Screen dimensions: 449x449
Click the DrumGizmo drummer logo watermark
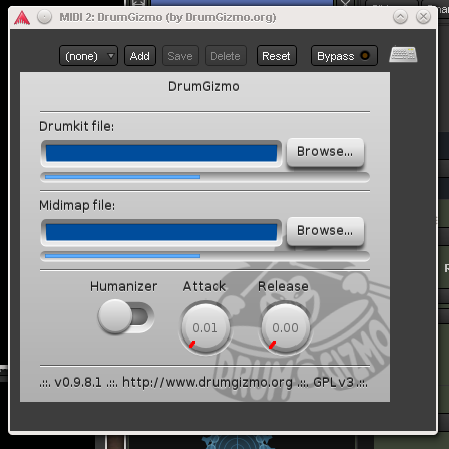click(303, 330)
